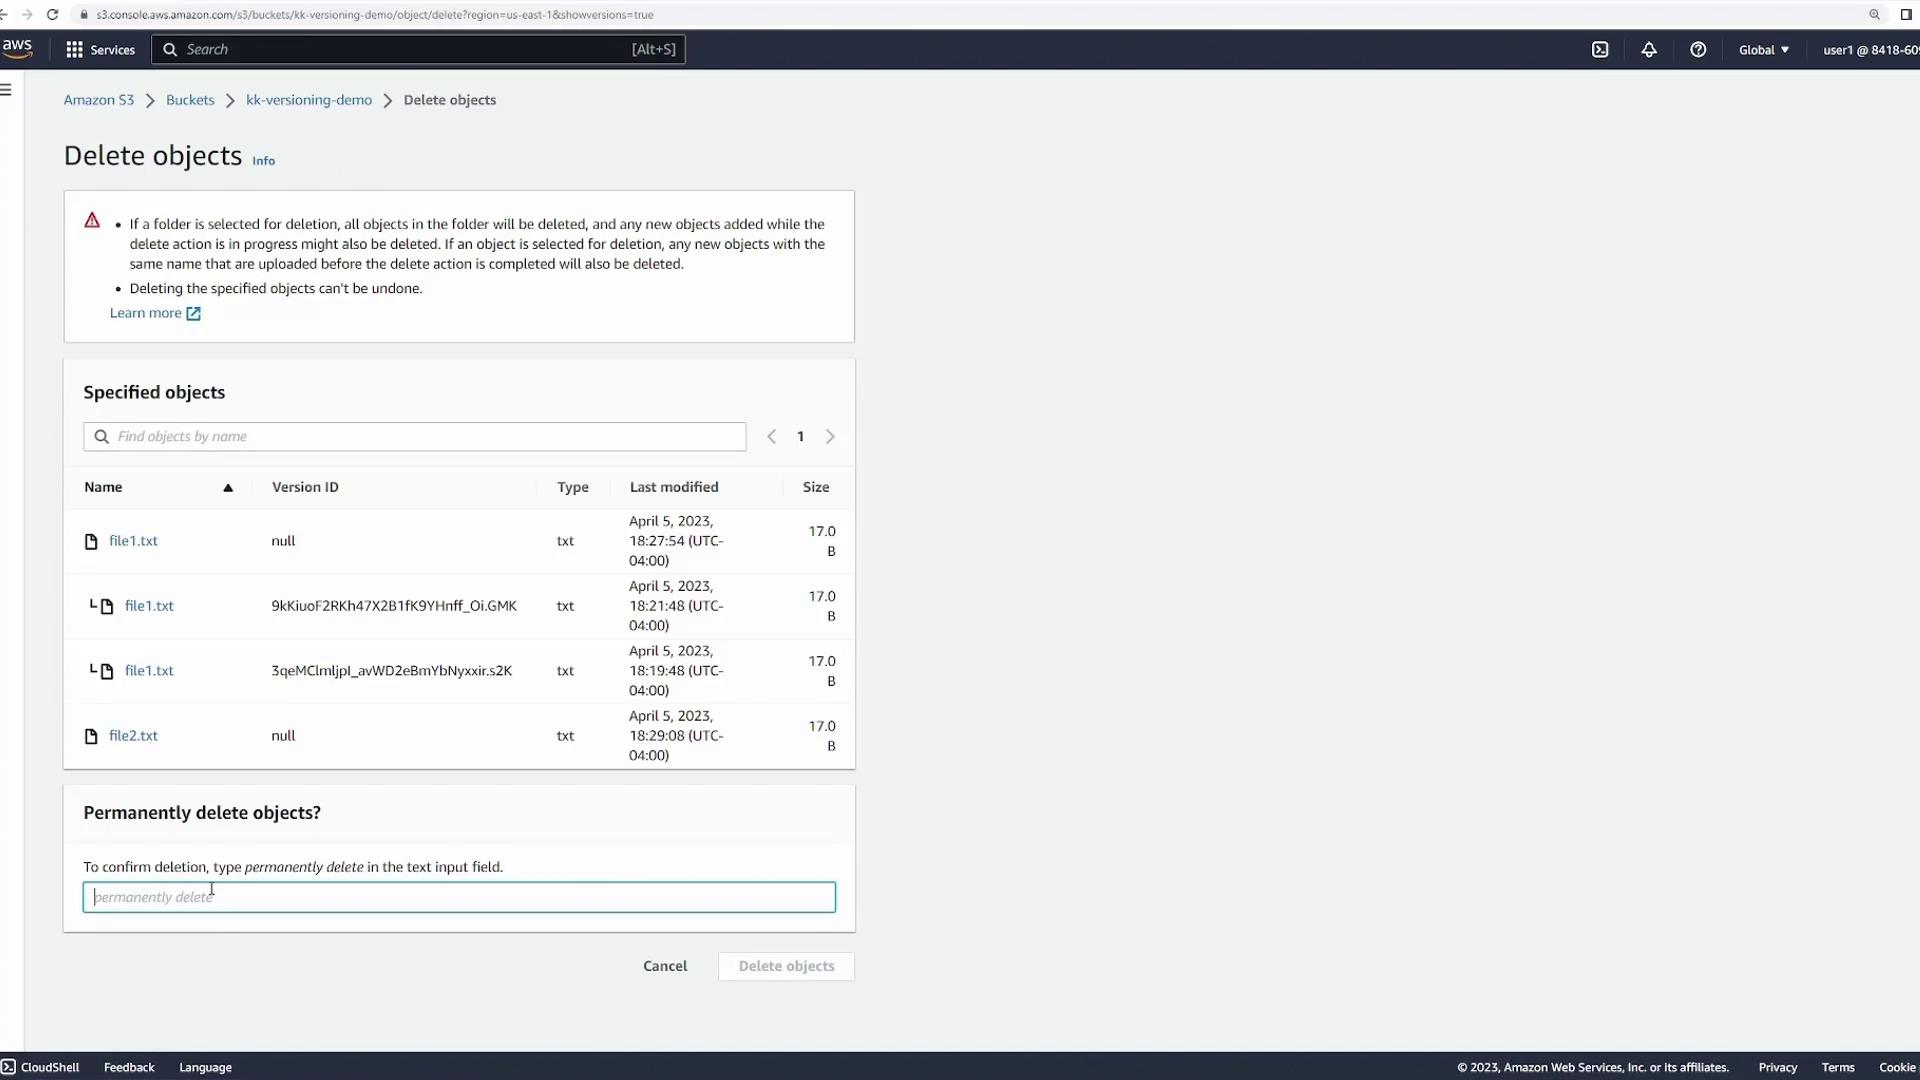The image size is (1920, 1080).
Task: Click the Find objects by name search box
Action: [x=415, y=437]
